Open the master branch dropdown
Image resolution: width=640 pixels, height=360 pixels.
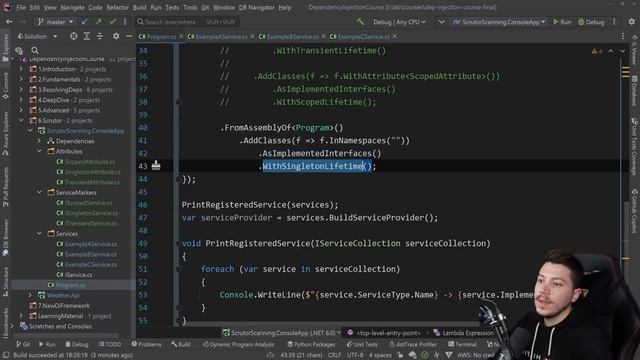(56, 22)
